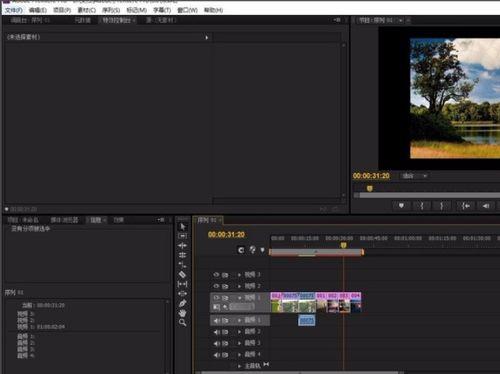The height and width of the screenshot is (374, 500).
Task: Select the Rolling Edit tool
Action: tap(182, 255)
